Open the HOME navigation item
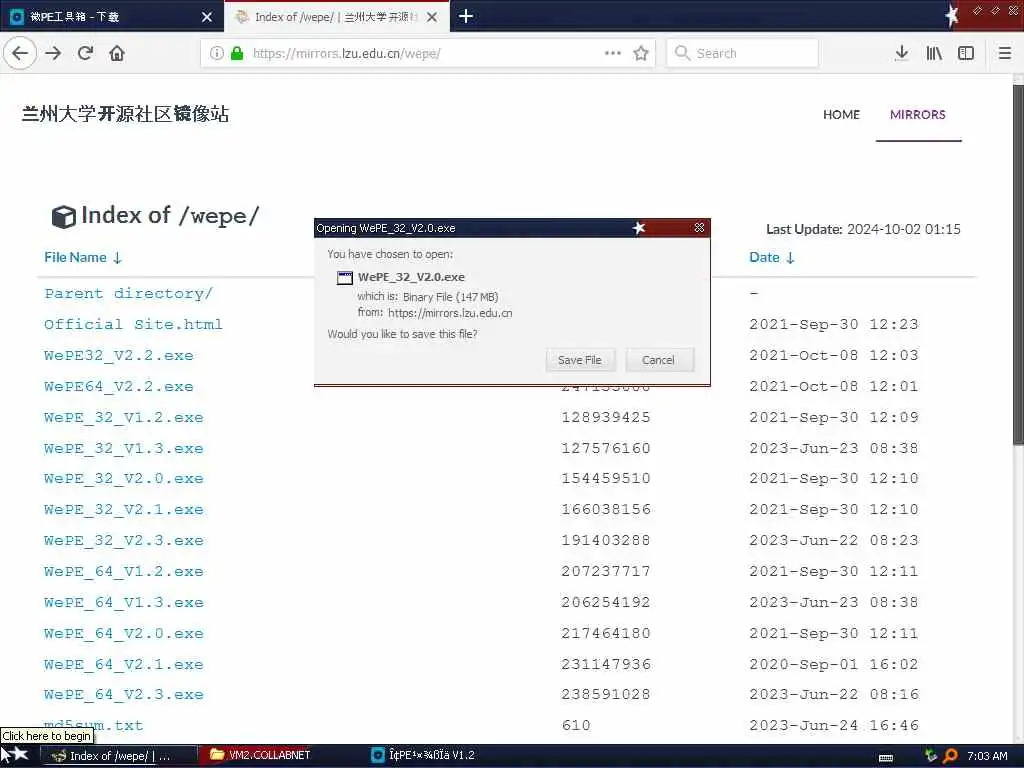The height and width of the screenshot is (768, 1024). click(841, 114)
